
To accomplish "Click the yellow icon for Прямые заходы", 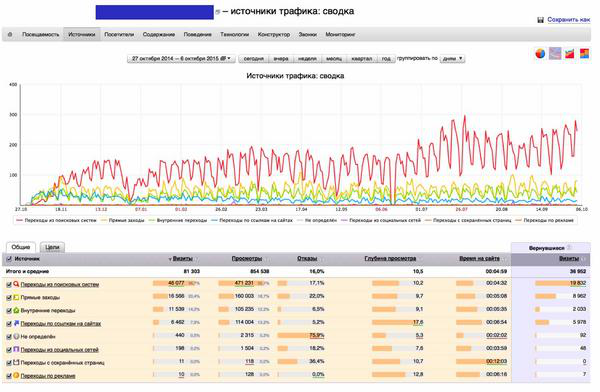I will 16,297.
